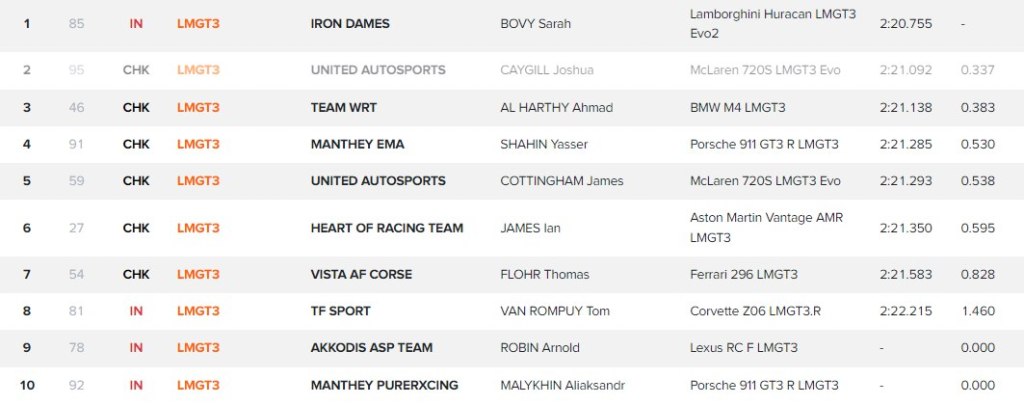Image resolution: width=1024 pixels, height=405 pixels.
Task: Select driver VAN ROMPUY Tom
Action: 553,311
